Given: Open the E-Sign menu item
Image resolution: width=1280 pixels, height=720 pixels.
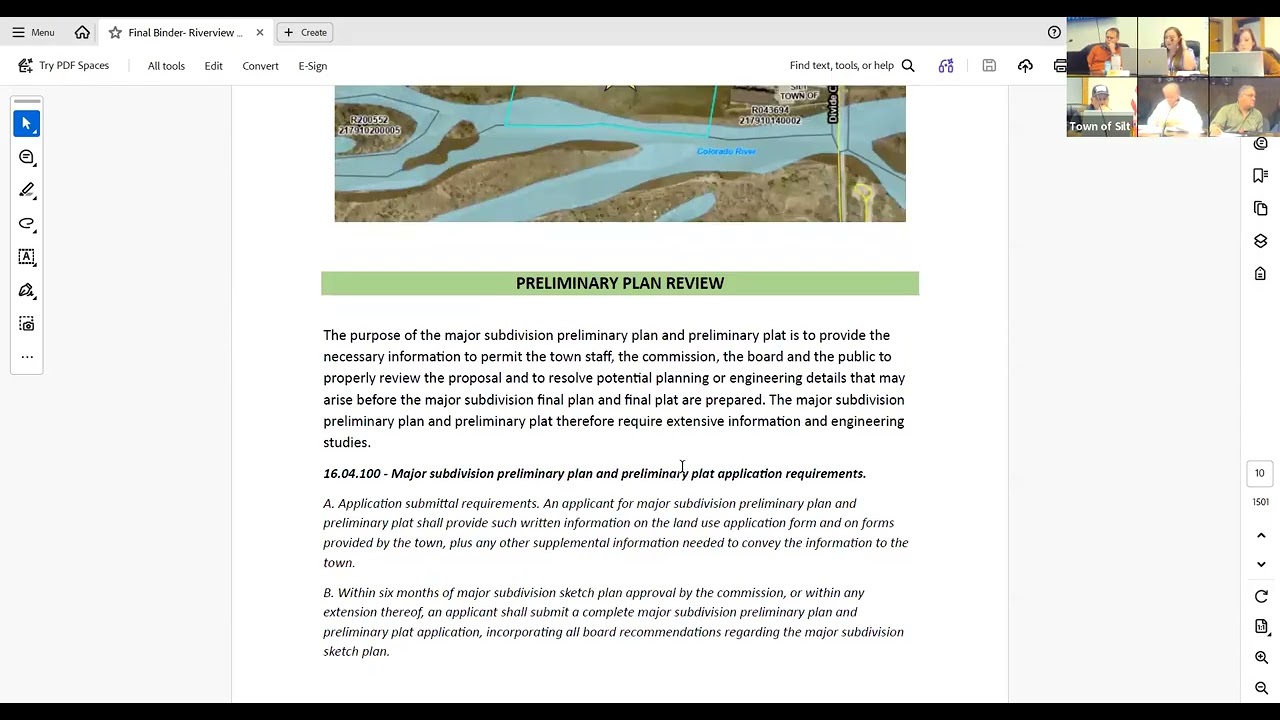Looking at the screenshot, I should point(312,66).
